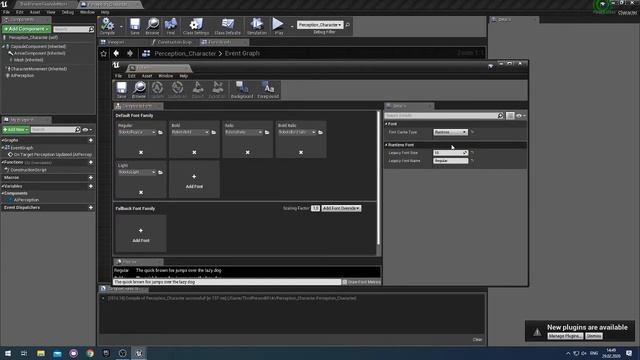Click Add New in My Blueprint
Screen dimensions: 640x360
coord(16,130)
